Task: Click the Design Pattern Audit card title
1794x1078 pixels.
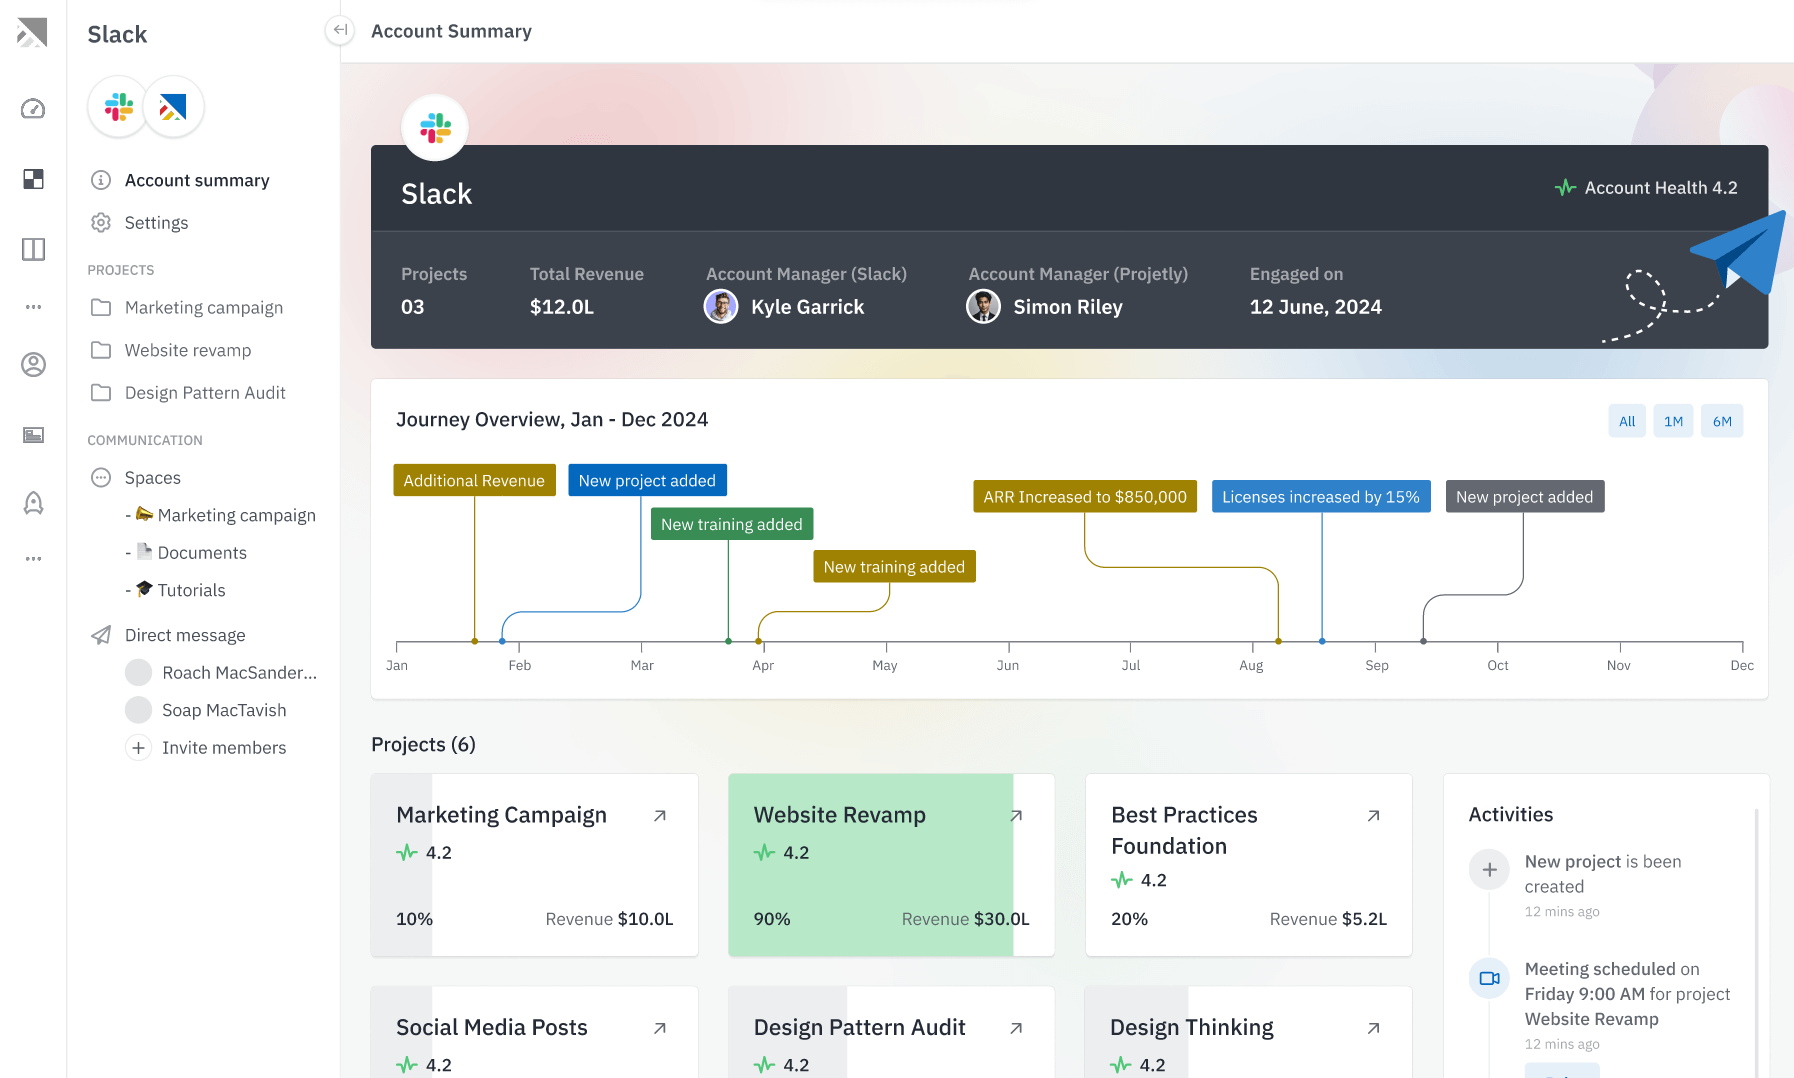Action: [x=860, y=1027]
